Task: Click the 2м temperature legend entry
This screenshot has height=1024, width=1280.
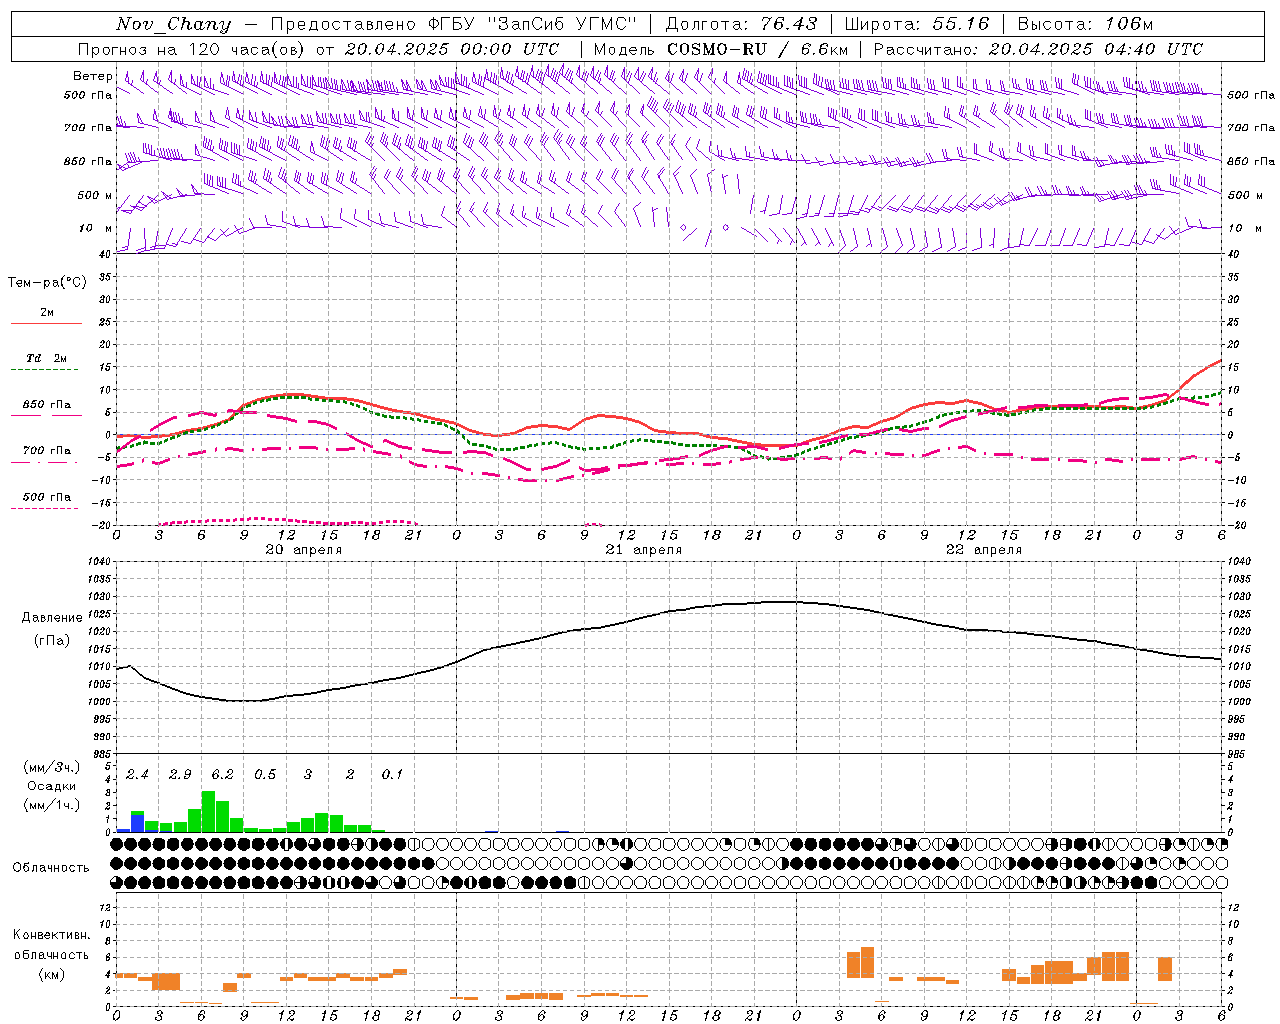Action: pos(47,312)
